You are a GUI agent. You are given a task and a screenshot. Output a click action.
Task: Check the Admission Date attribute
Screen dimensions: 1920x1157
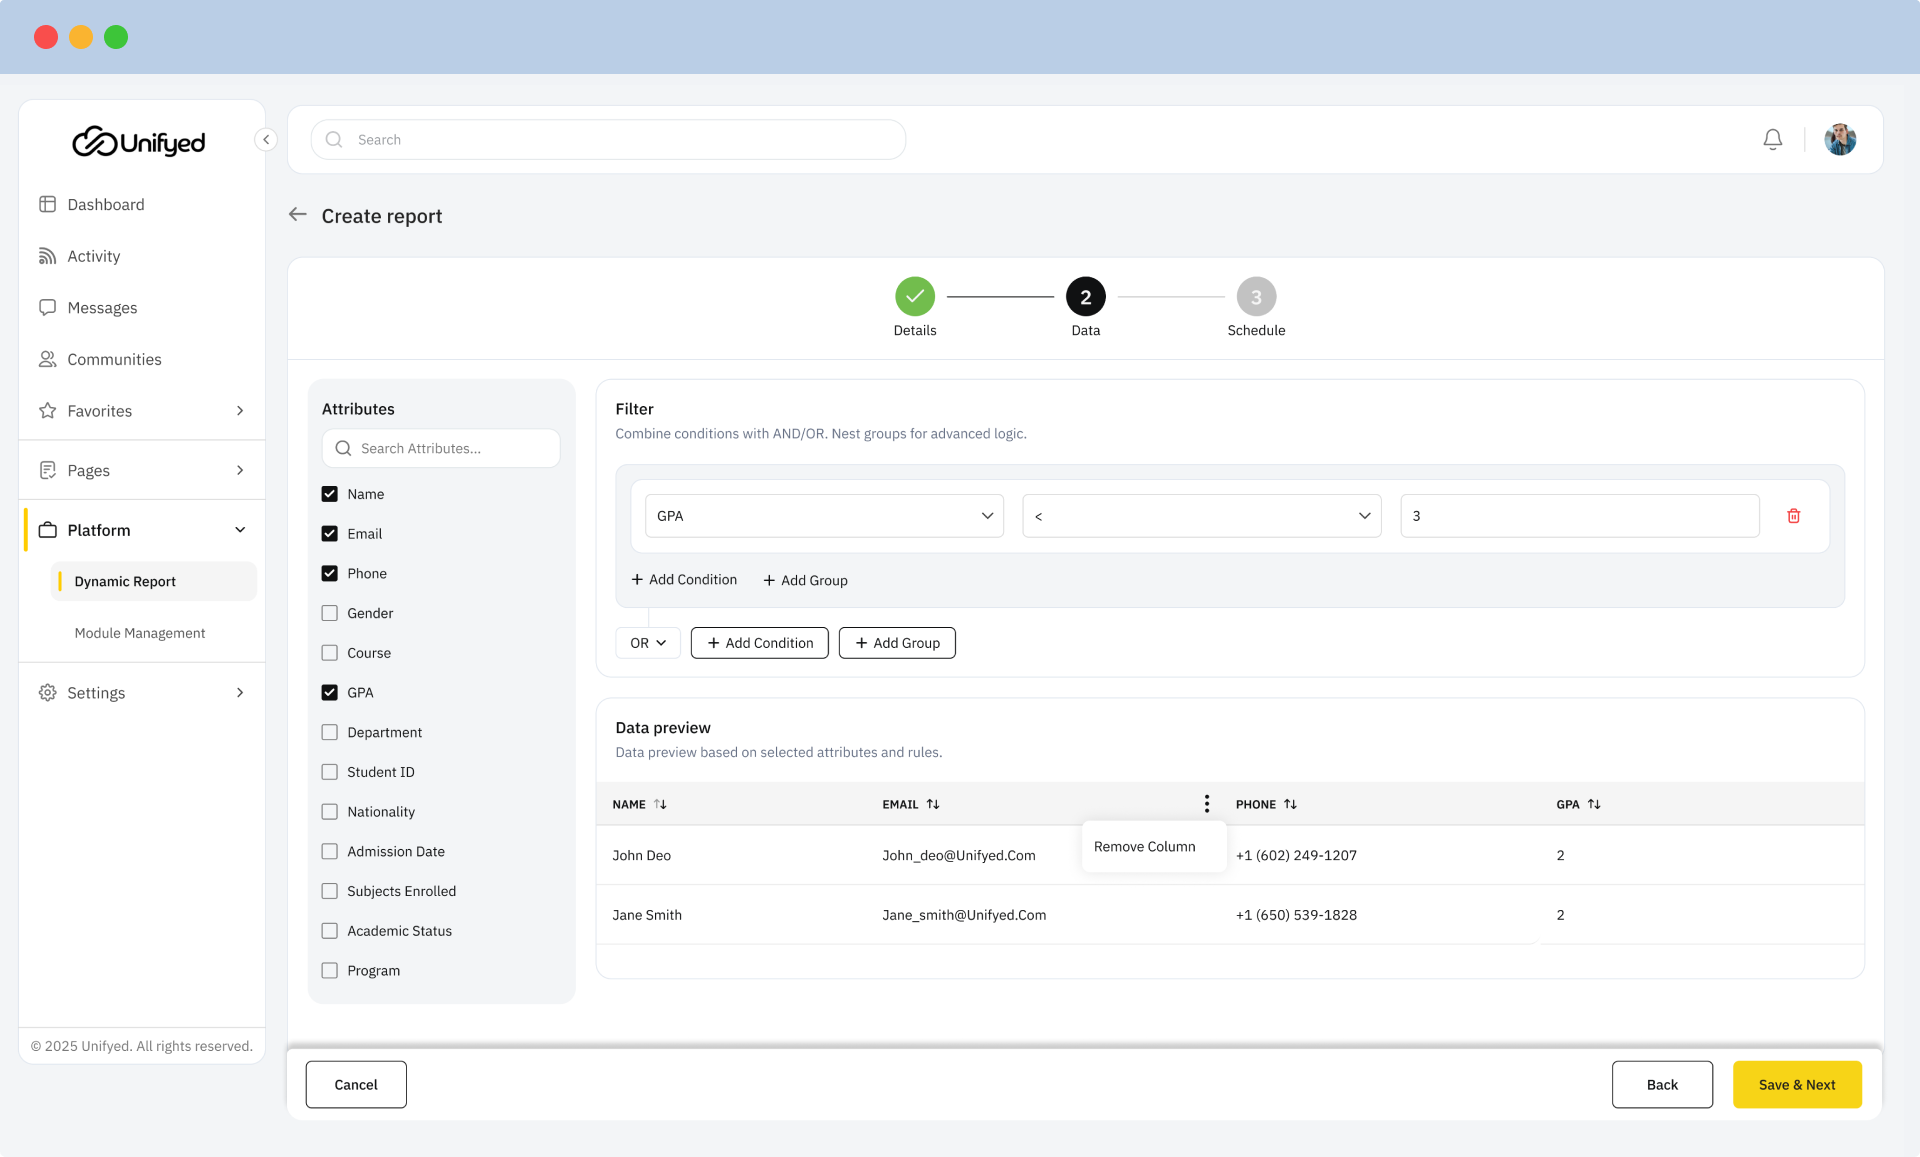click(330, 851)
